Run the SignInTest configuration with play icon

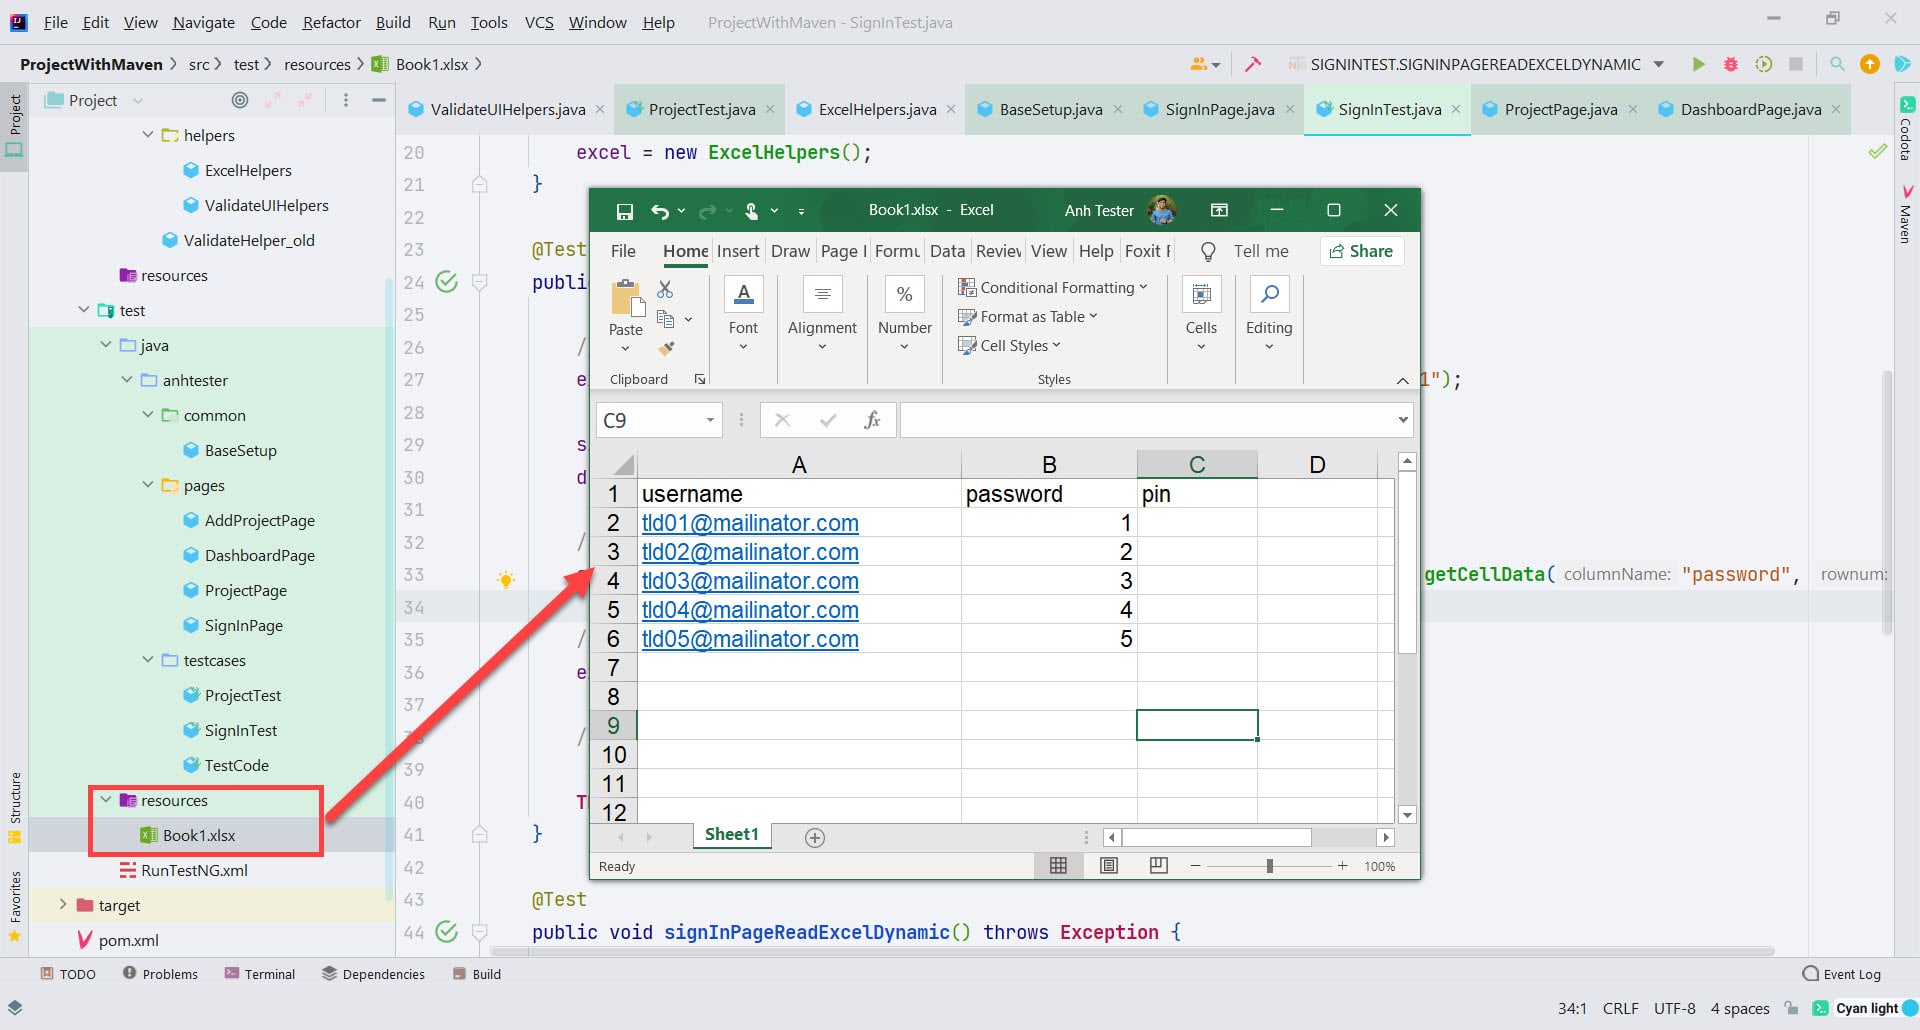[x=1698, y=64]
